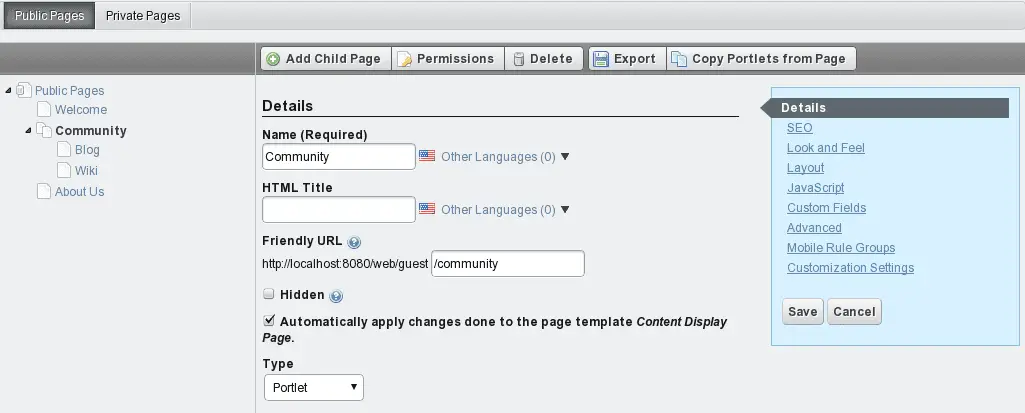1025x413 pixels.
Task: Click the green plus icon on Add Child Page
Action: point(273,59)
